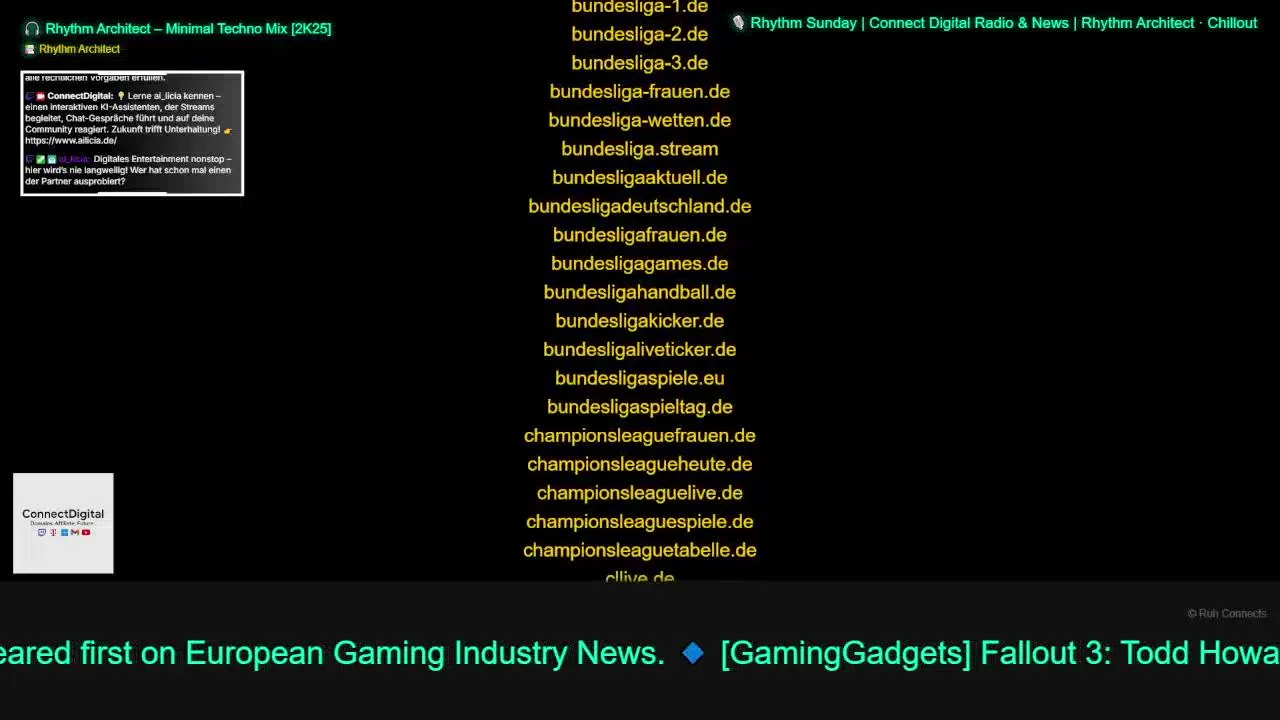Select bundesligafrauen.de in the domain list
This screenshot has height=720, width=1280.
640,235
